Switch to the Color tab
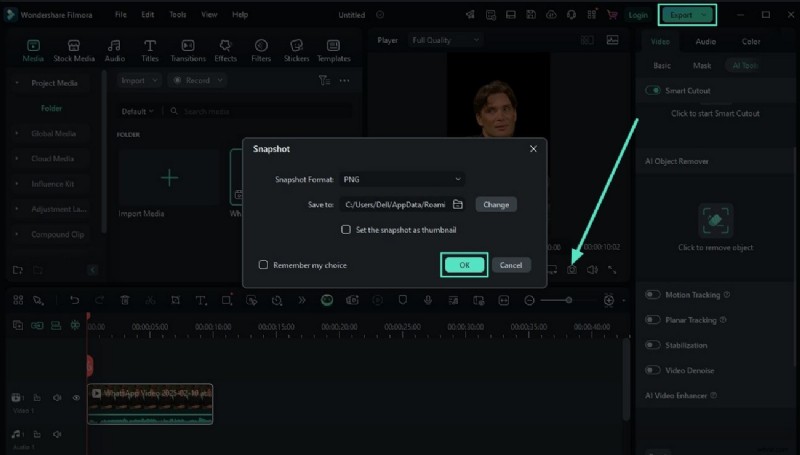This screenshot has width=800, height=455. pos(750,42)
